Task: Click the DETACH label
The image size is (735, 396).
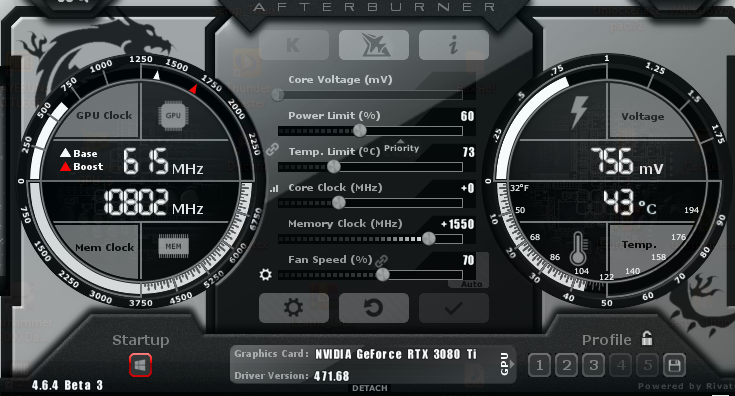Action: 370,388
